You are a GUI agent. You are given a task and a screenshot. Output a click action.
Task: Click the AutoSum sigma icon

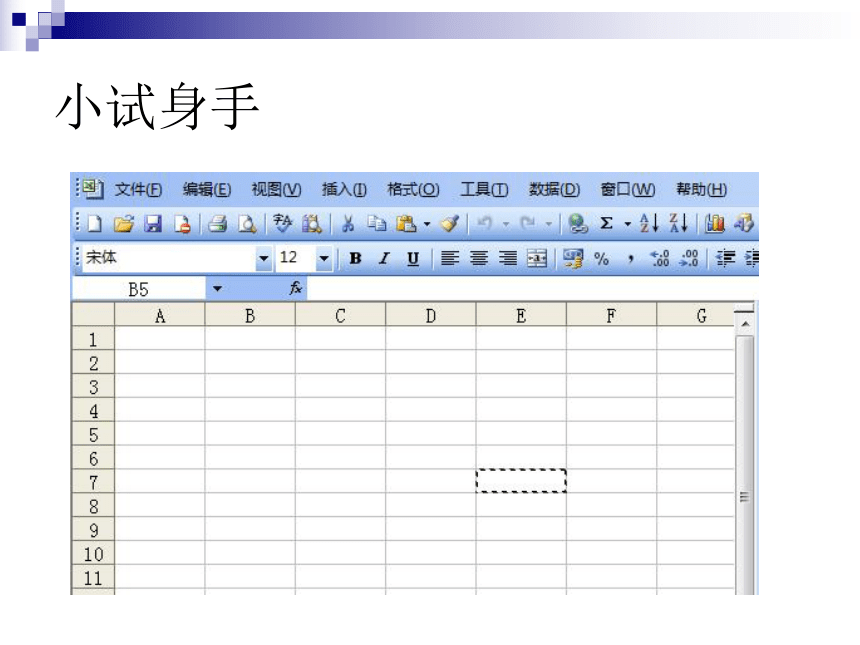606,224
